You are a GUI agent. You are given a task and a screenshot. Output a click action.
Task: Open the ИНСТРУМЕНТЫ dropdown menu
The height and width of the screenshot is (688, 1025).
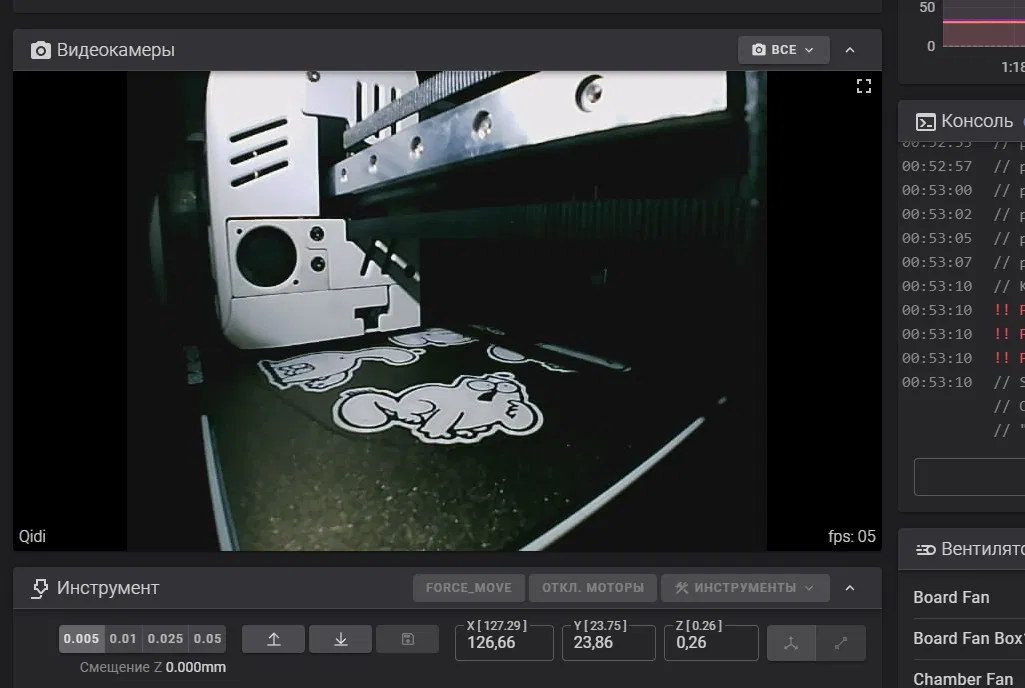pyautogui.click(x=745, y=587)
